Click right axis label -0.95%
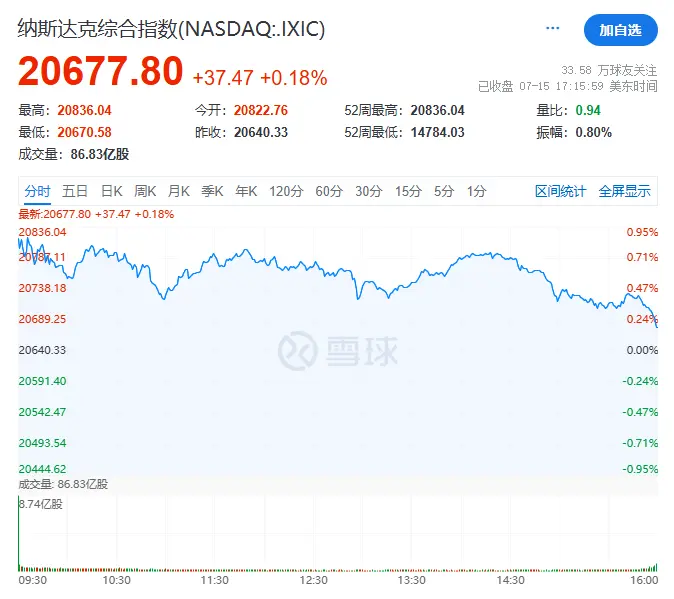The height and width of the screenshot is (599, 674). point(640,469)
